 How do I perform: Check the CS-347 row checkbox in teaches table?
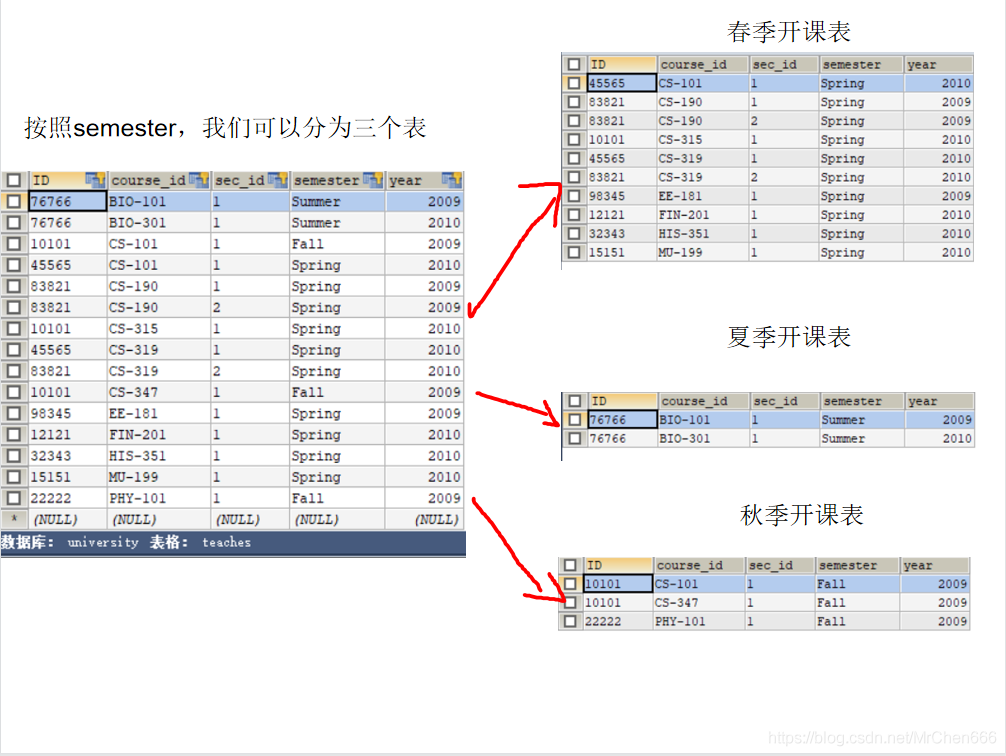click(x=13, y=392)
